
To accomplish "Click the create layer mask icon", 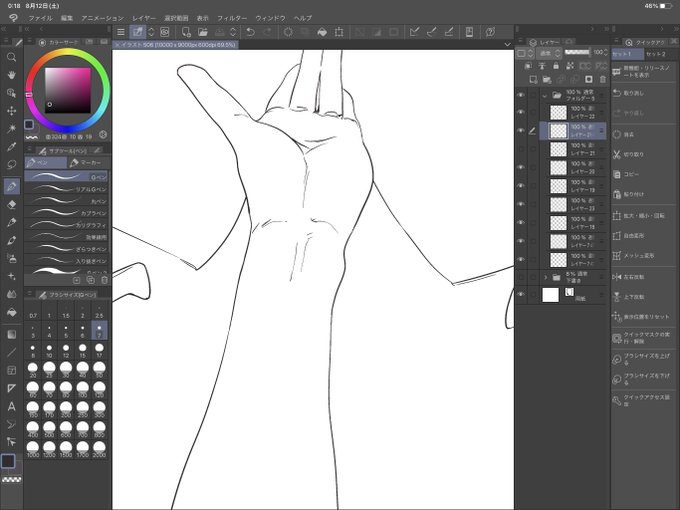I will pos(588,79).
